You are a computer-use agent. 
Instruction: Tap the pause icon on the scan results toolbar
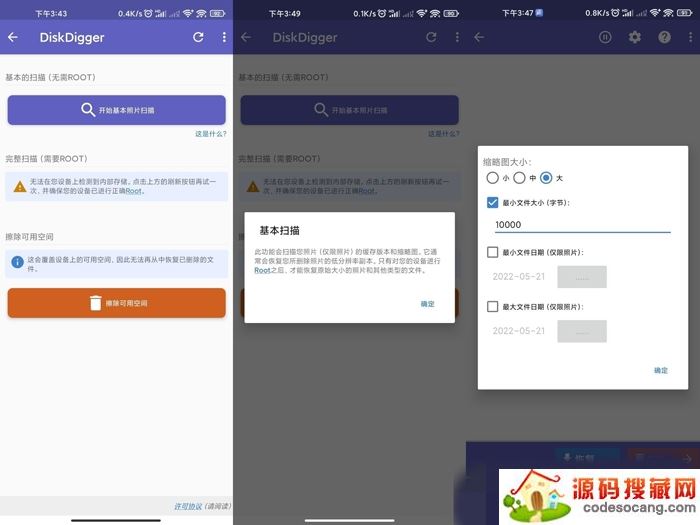click(x=605, y=38)
